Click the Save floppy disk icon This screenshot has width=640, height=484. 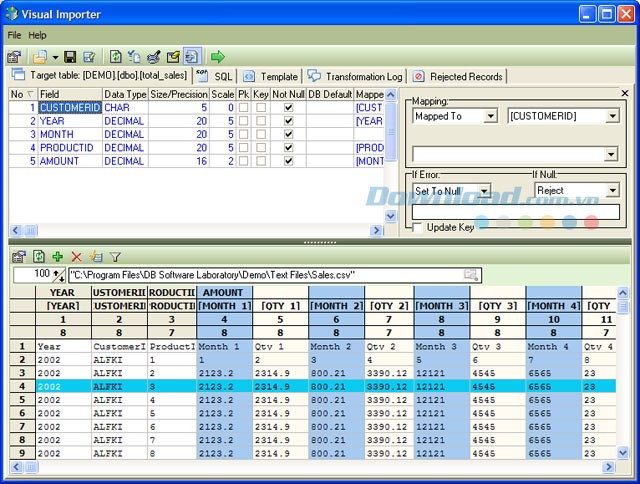71,57
